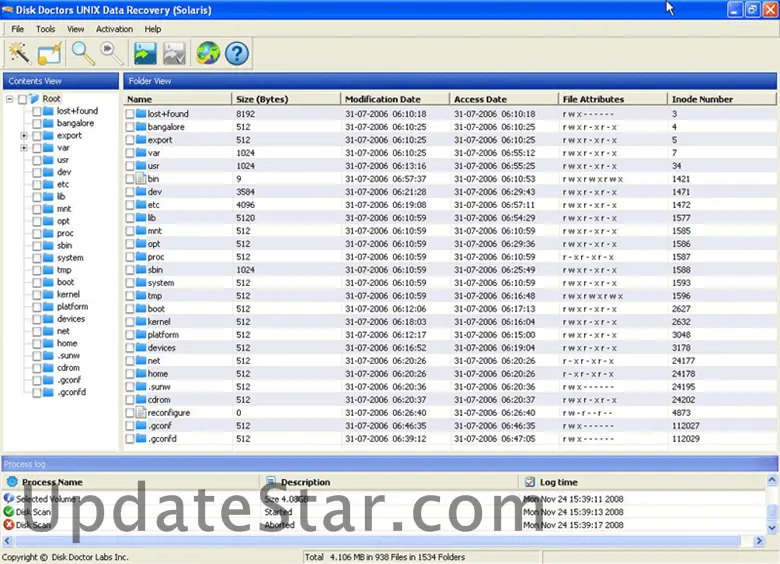
Task: Click the Log time column icon
Action: pyautogui.click(x=530, y=481)
